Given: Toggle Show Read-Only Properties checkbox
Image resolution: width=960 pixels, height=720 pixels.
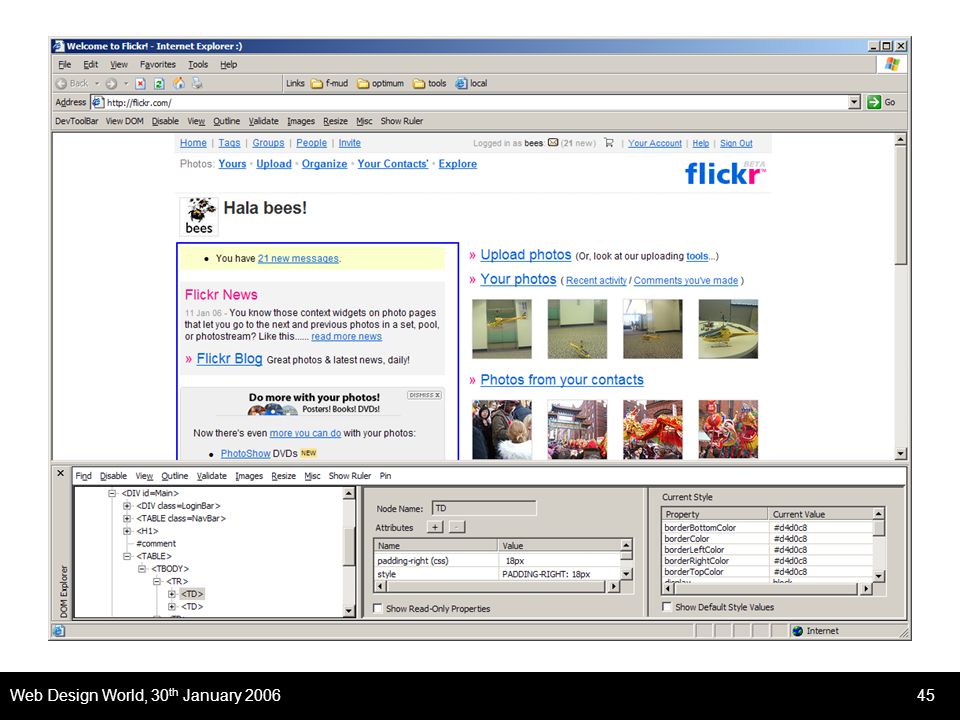Looking at the screenshot, I should tap(378, 609).
